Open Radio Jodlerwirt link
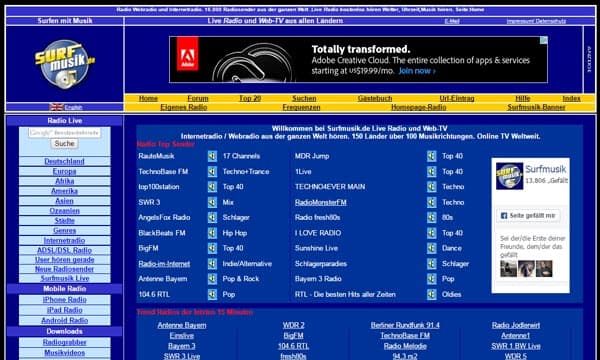Viewport: 600px width, 360px height. [x=516, y=325]
